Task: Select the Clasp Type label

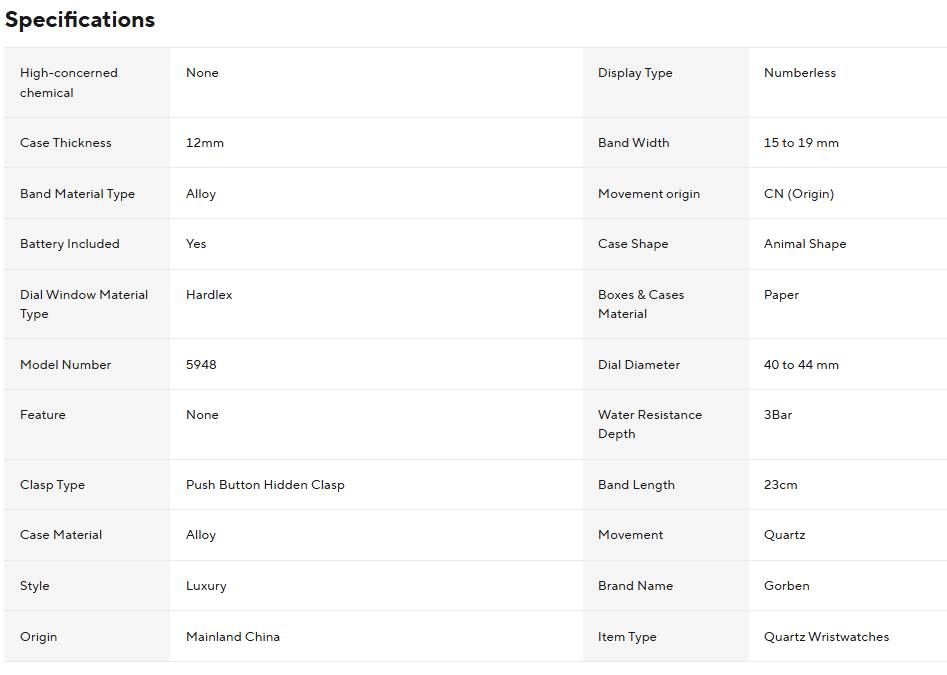Action: tap(52, 485)
